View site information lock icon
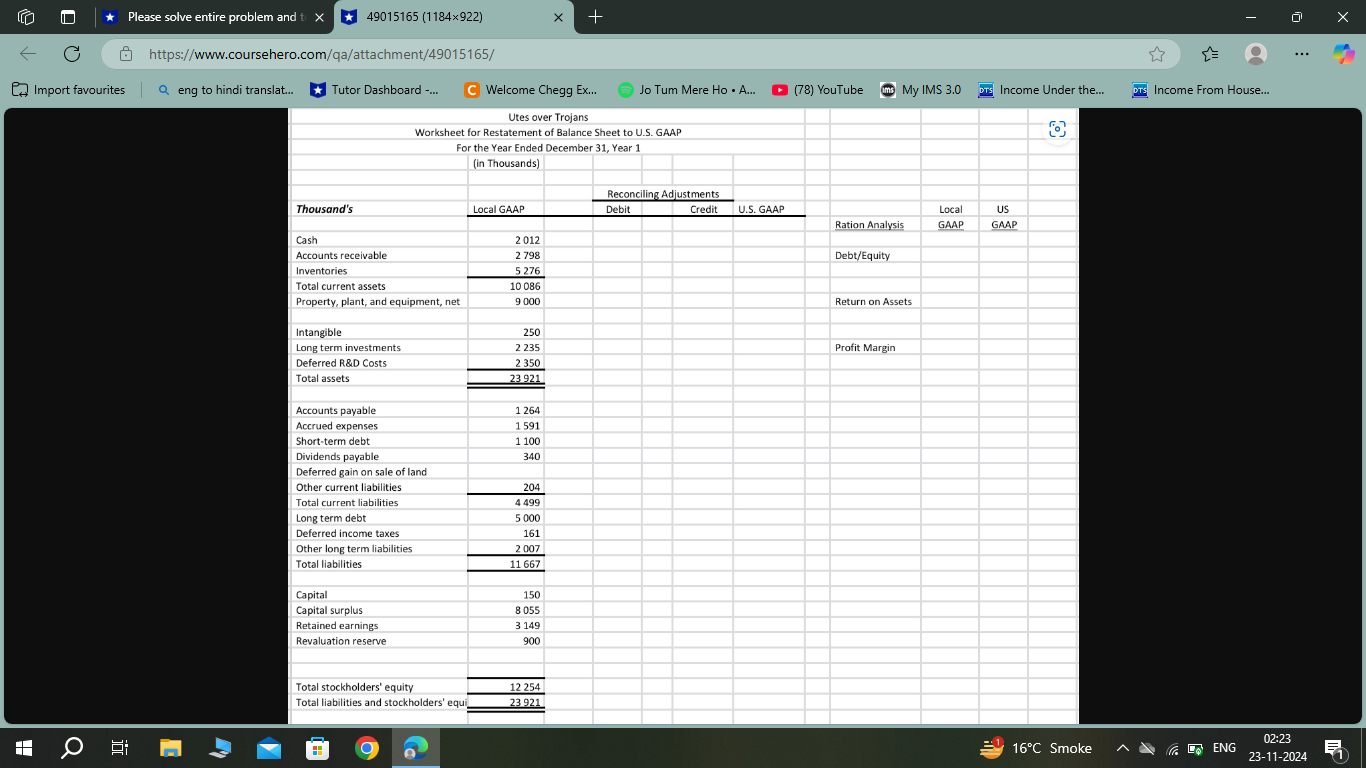The image size is (1366, 768). 126,53
